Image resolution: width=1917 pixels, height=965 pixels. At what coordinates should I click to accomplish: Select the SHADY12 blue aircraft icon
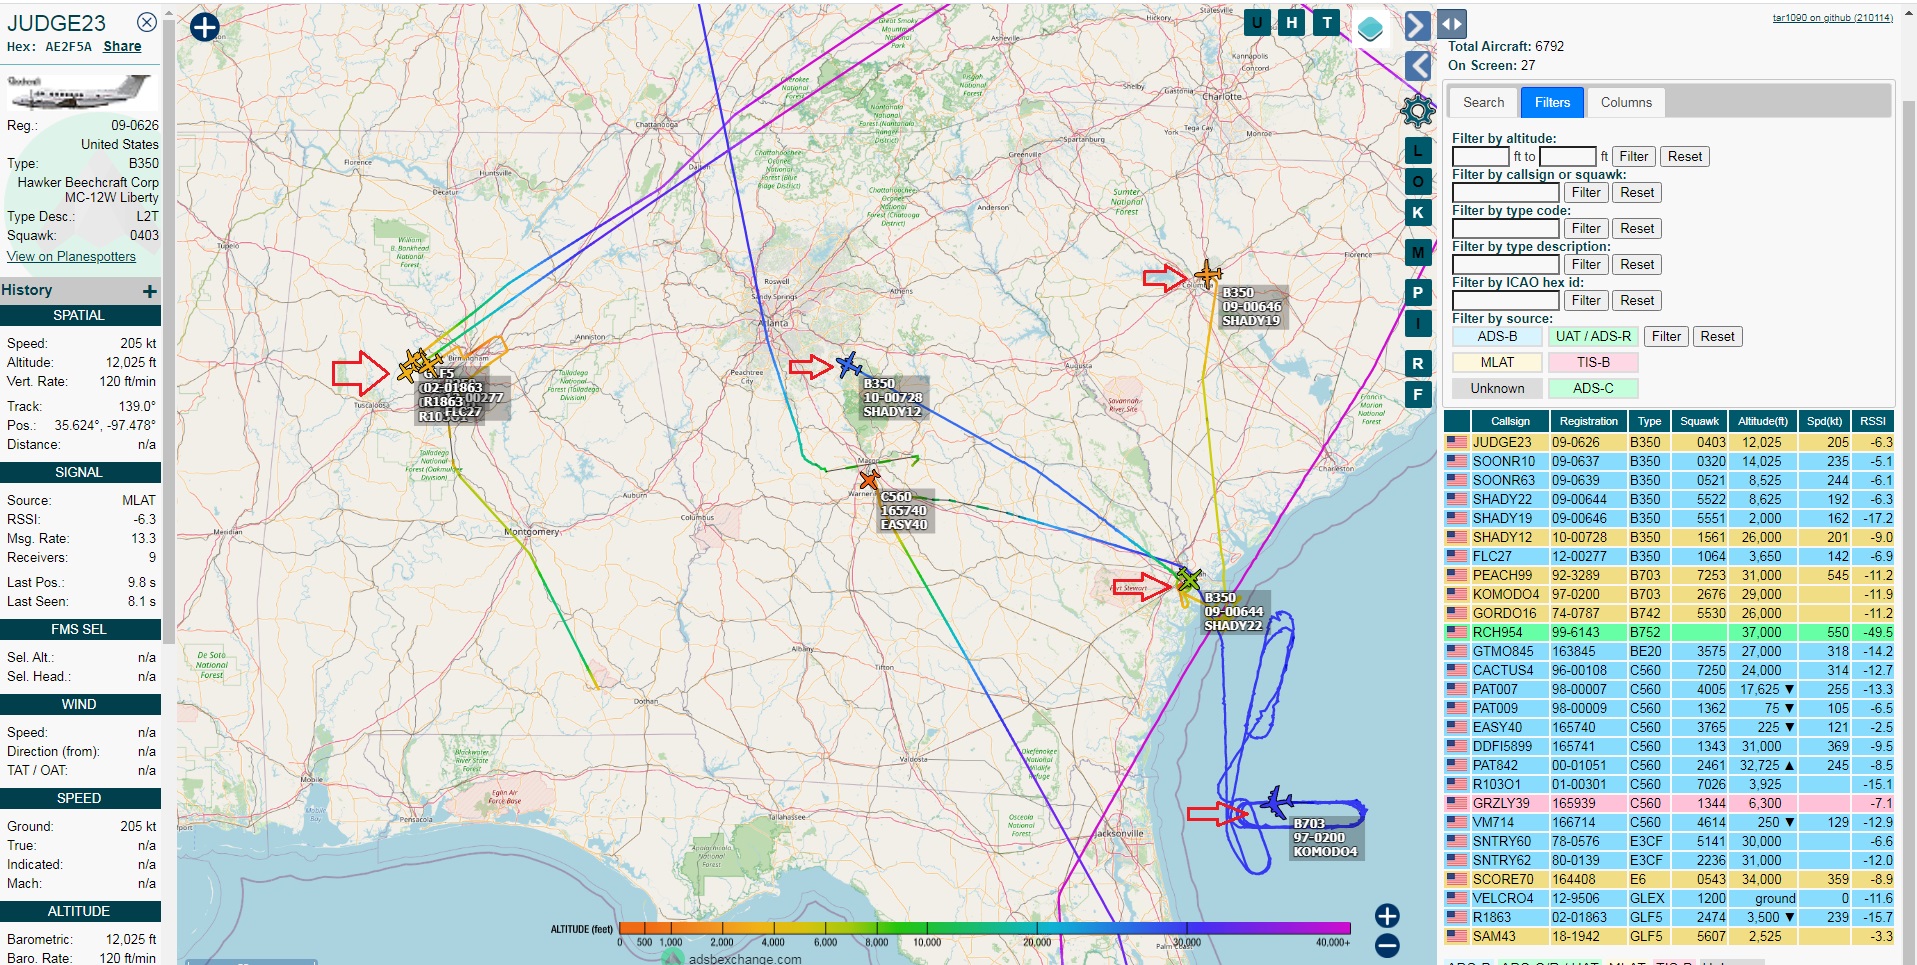pos(849,365)
